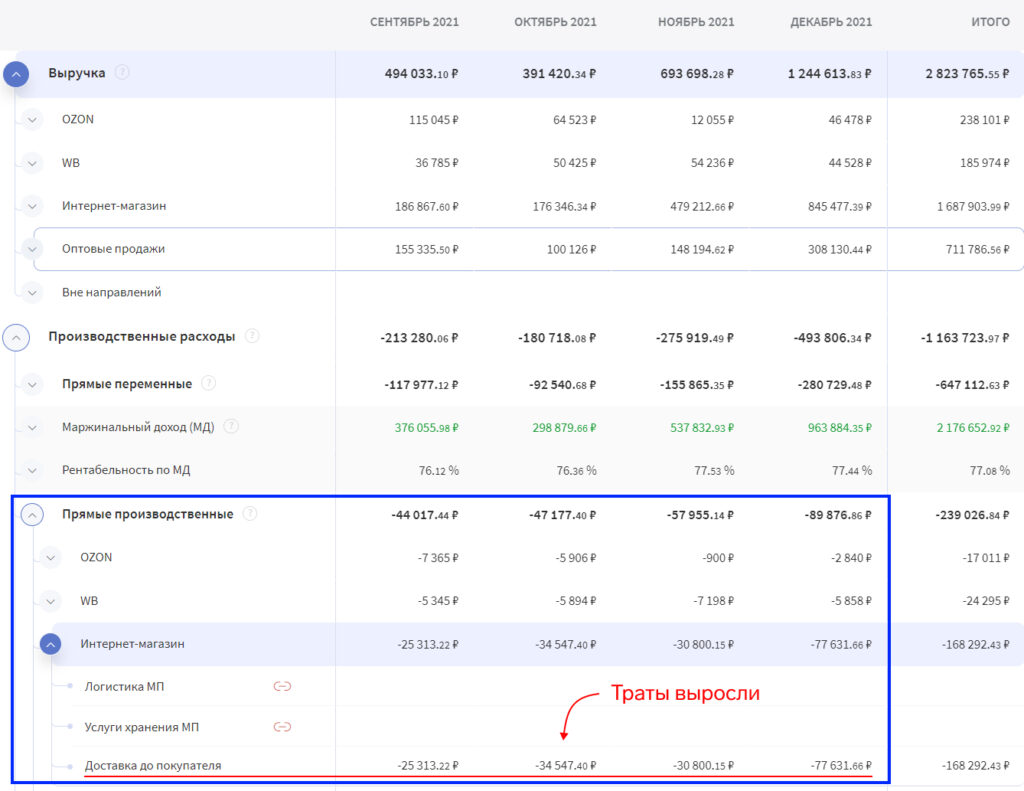
Task: Collapse the Выручка section
Action: coord(16,74)
